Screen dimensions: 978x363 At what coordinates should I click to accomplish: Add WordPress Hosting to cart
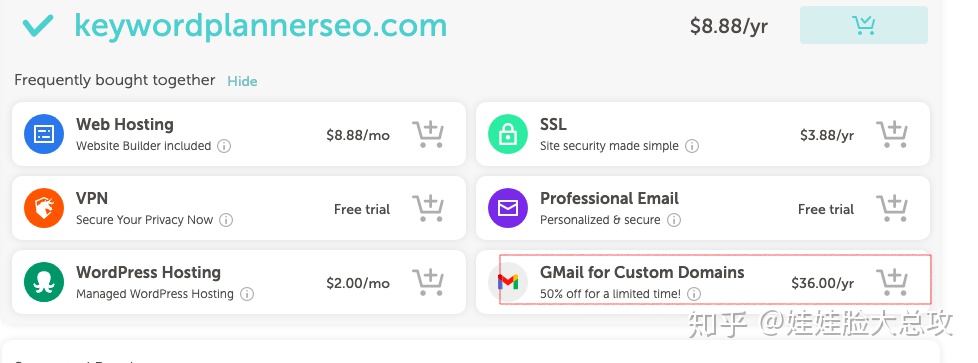coord(428,283)
